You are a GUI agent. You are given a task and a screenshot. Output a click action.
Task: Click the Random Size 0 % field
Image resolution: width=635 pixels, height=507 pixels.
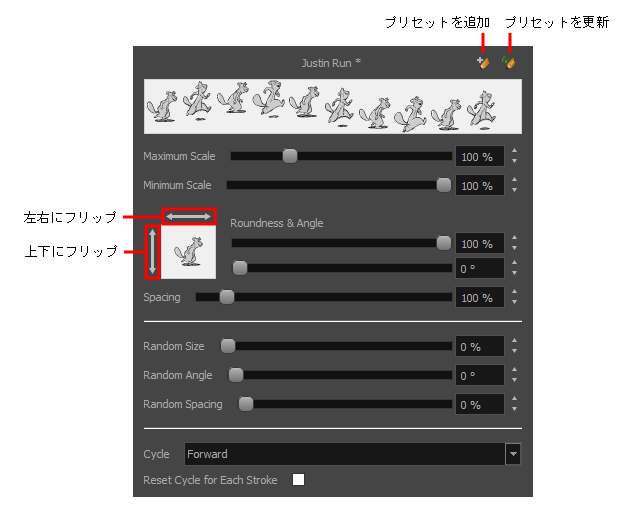(480, 346)
